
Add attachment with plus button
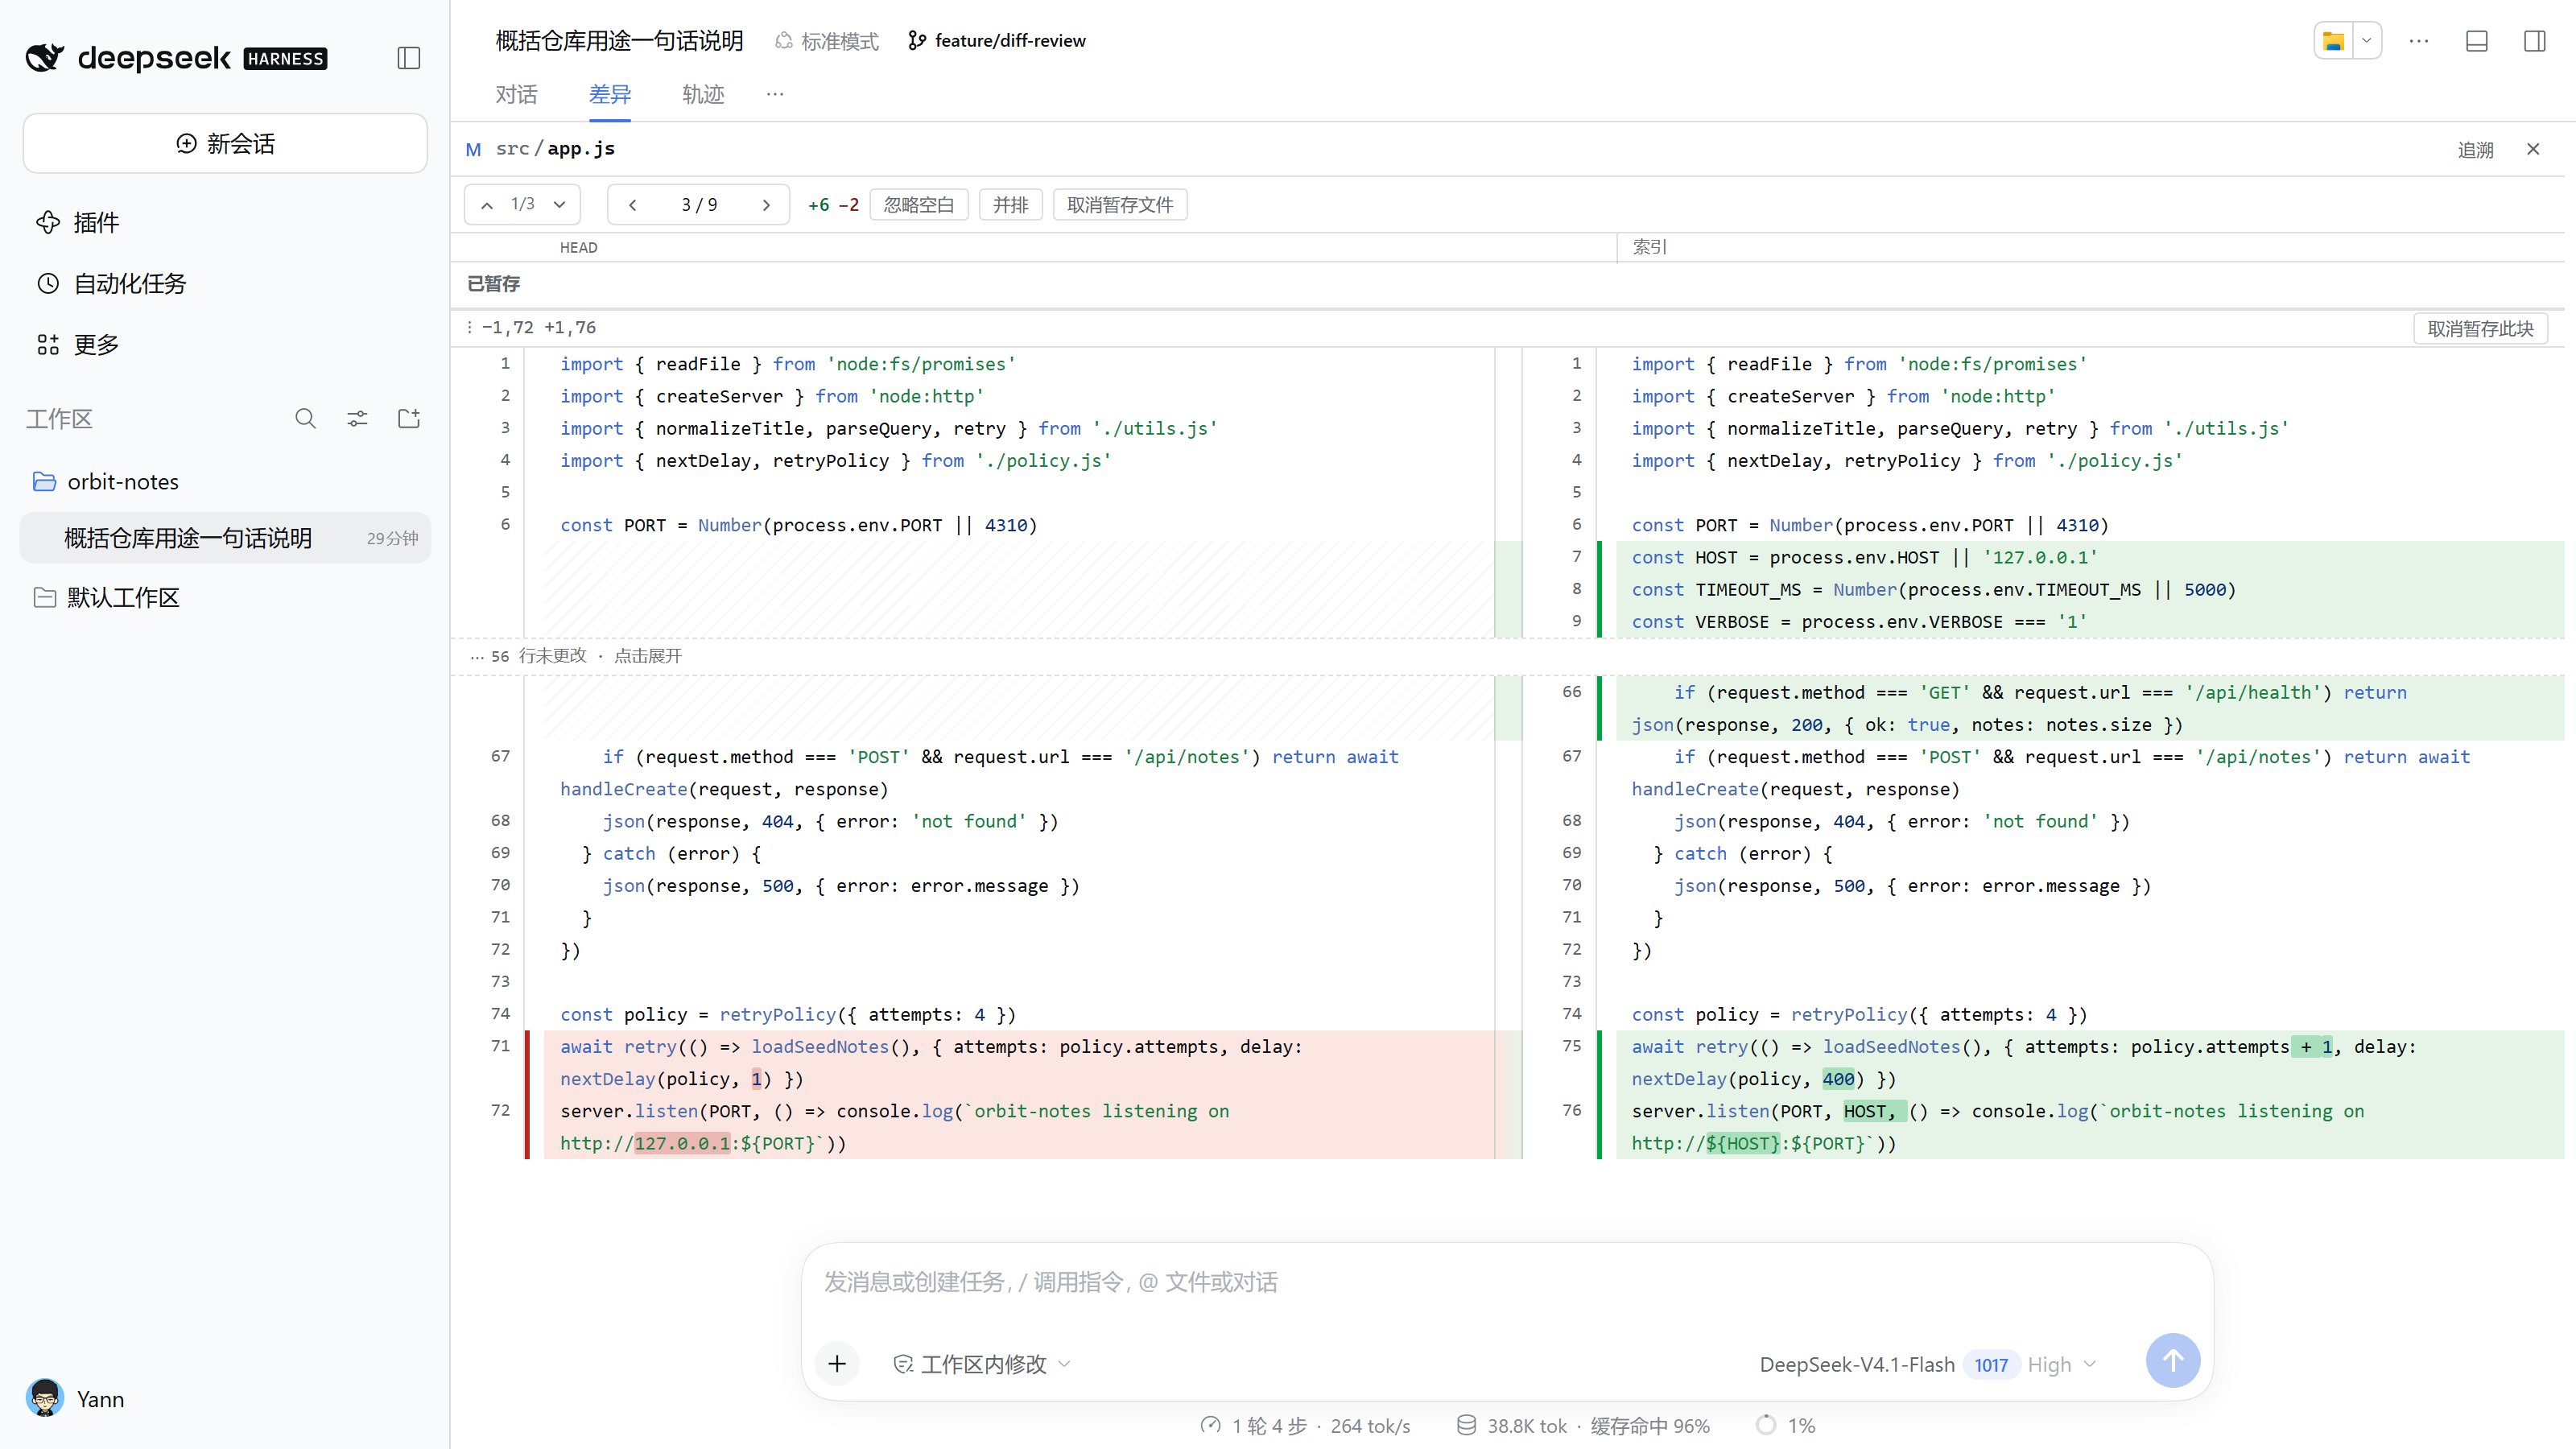[x=837, y=1363]
